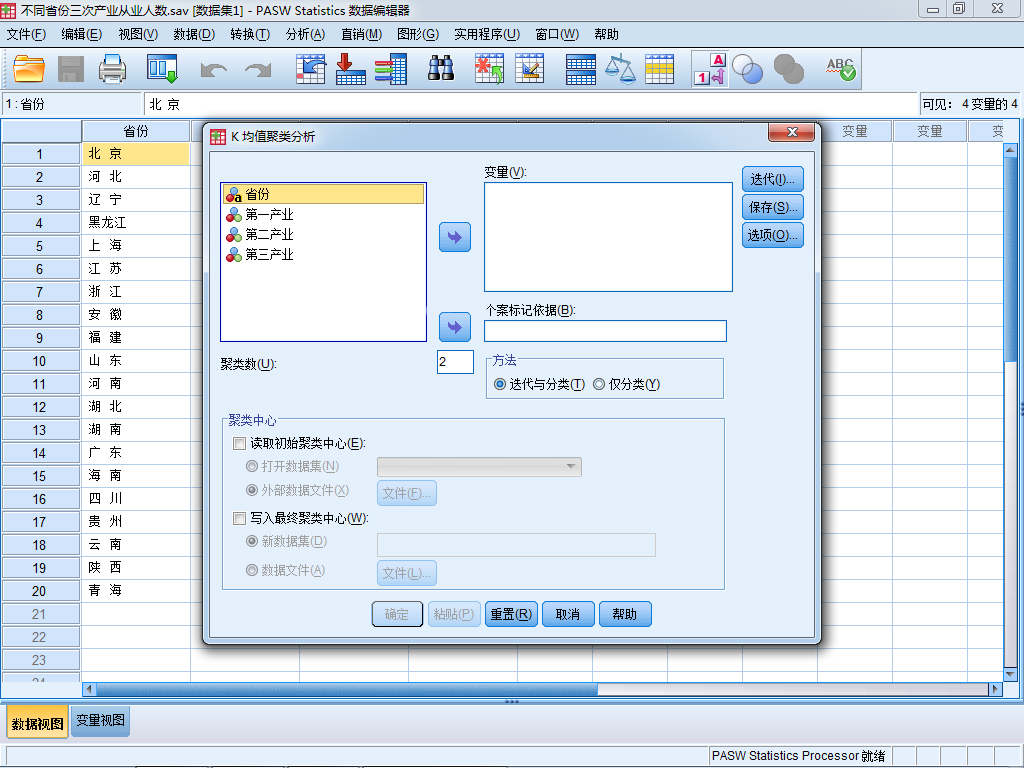This screenshot has height=768, width=1024.
Task: Click the Variables information icon
Action: tap(391, 69)
